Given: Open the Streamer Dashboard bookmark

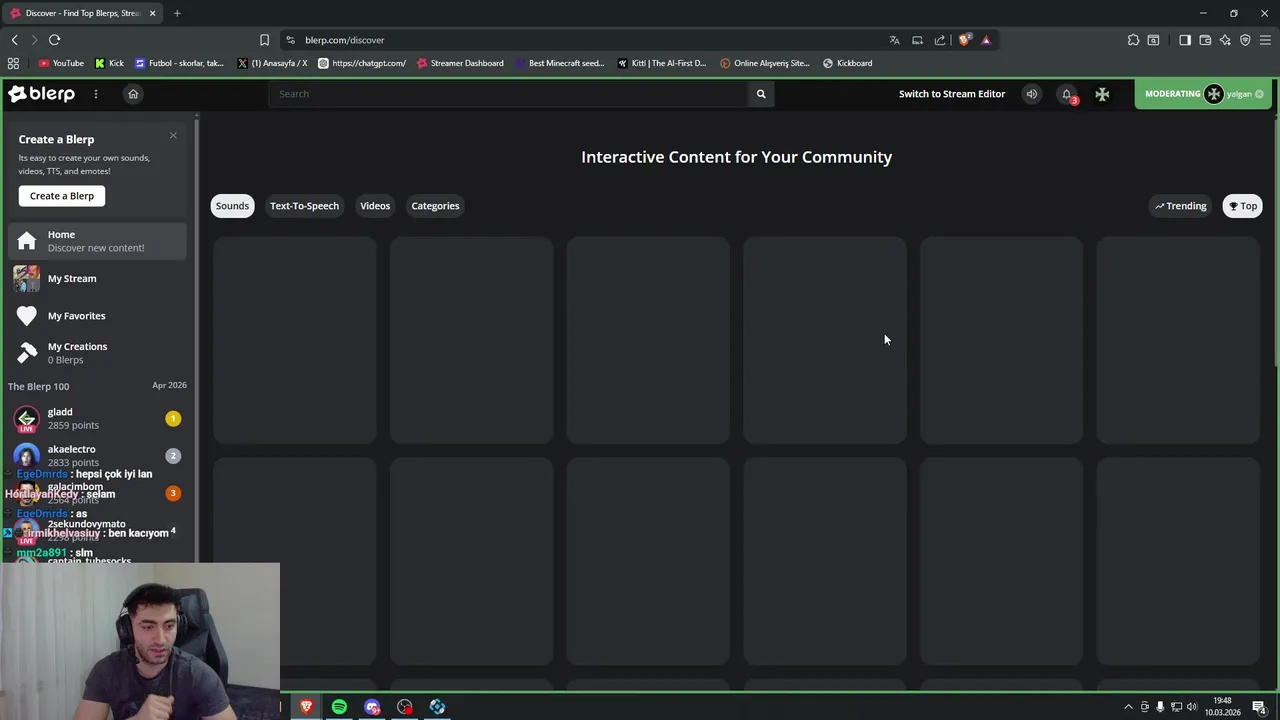Looking at the screenshot, I should (460, 63).
